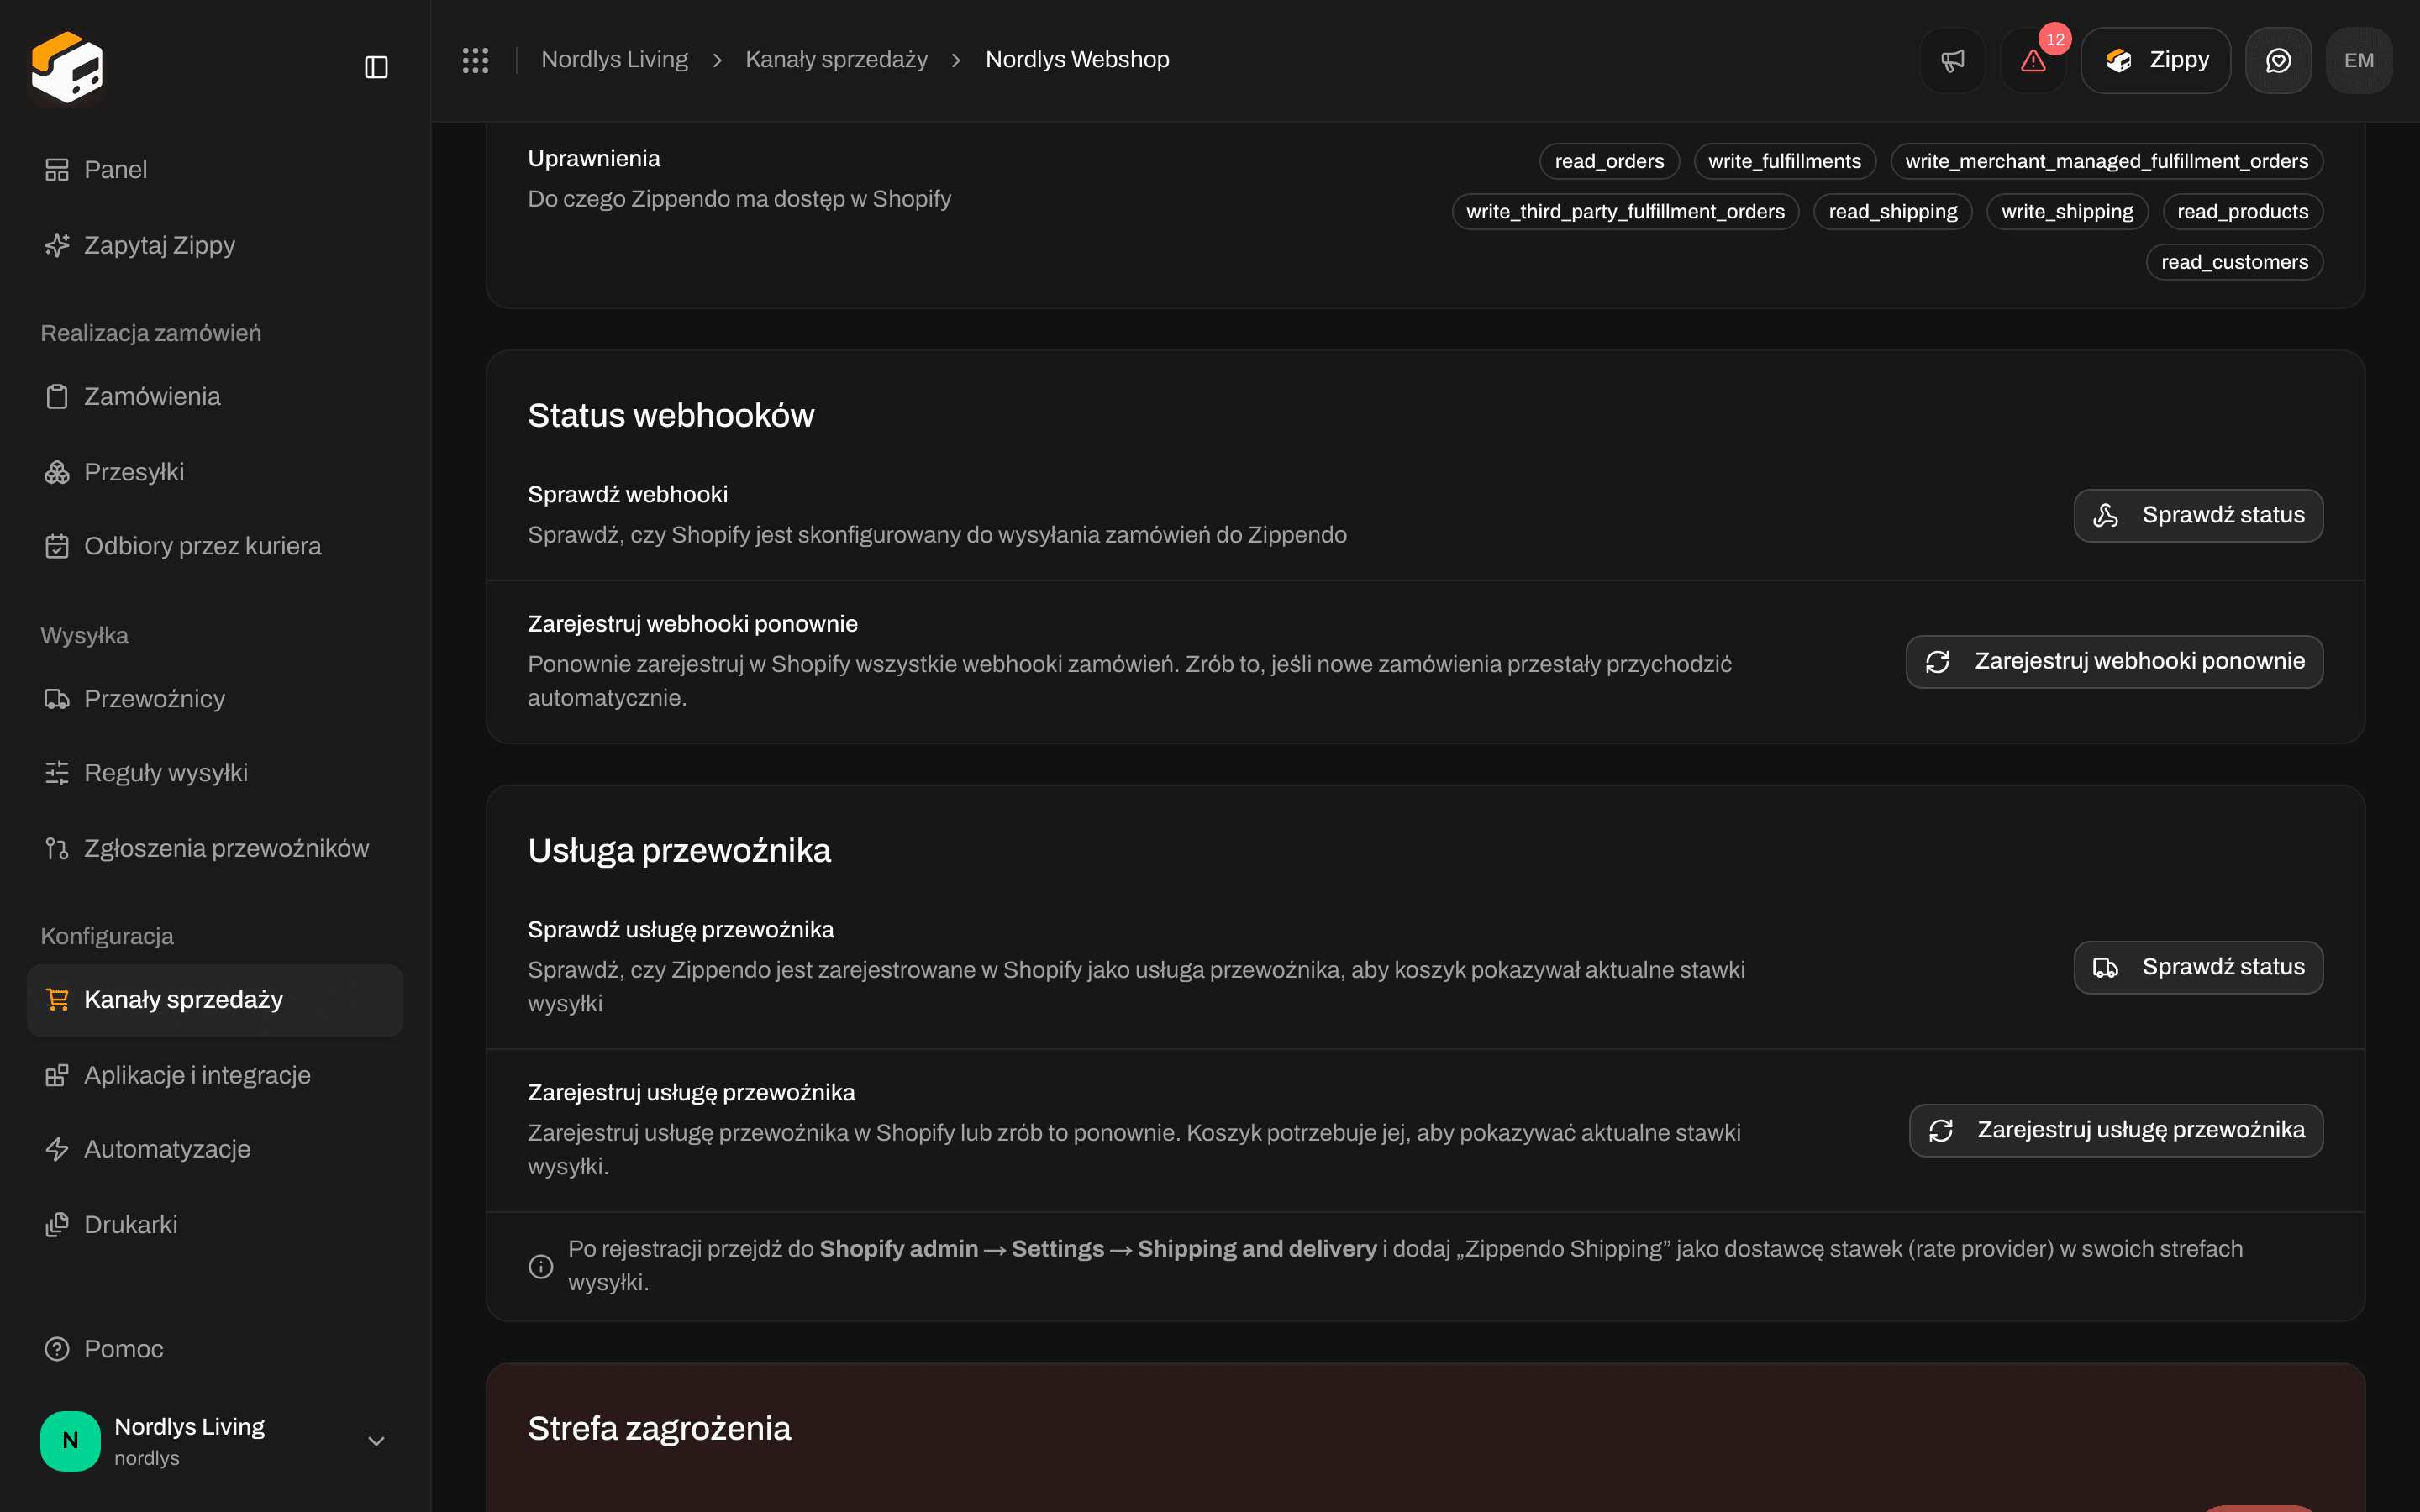Click Zarejestruj usługę przewoźnika button
This screenshot has width=2420, height=1512.
pyautogui.click(x=2116, y=1131)
